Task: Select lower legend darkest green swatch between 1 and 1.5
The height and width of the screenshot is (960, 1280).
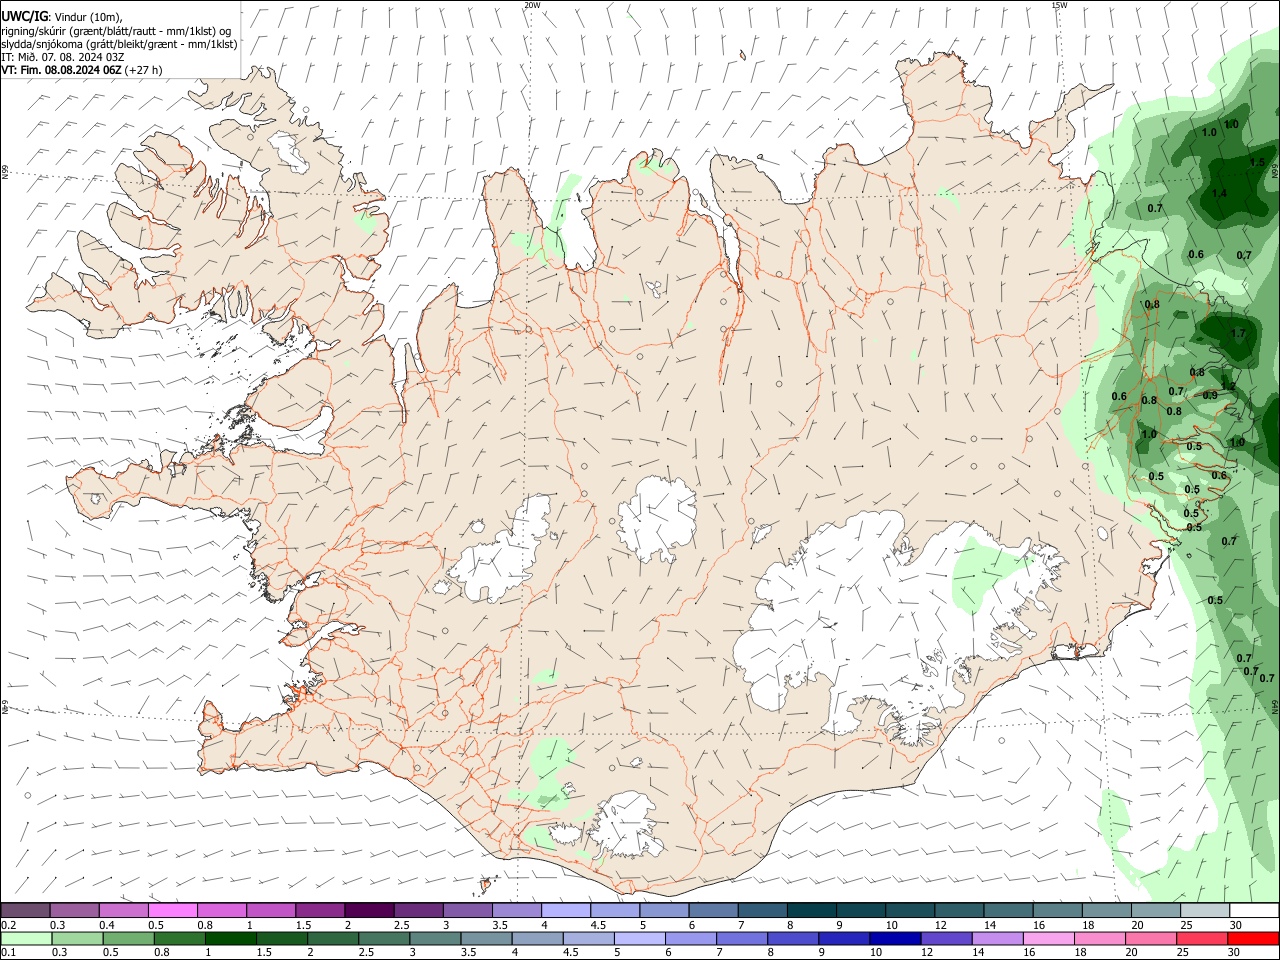Action: (231, 938)
